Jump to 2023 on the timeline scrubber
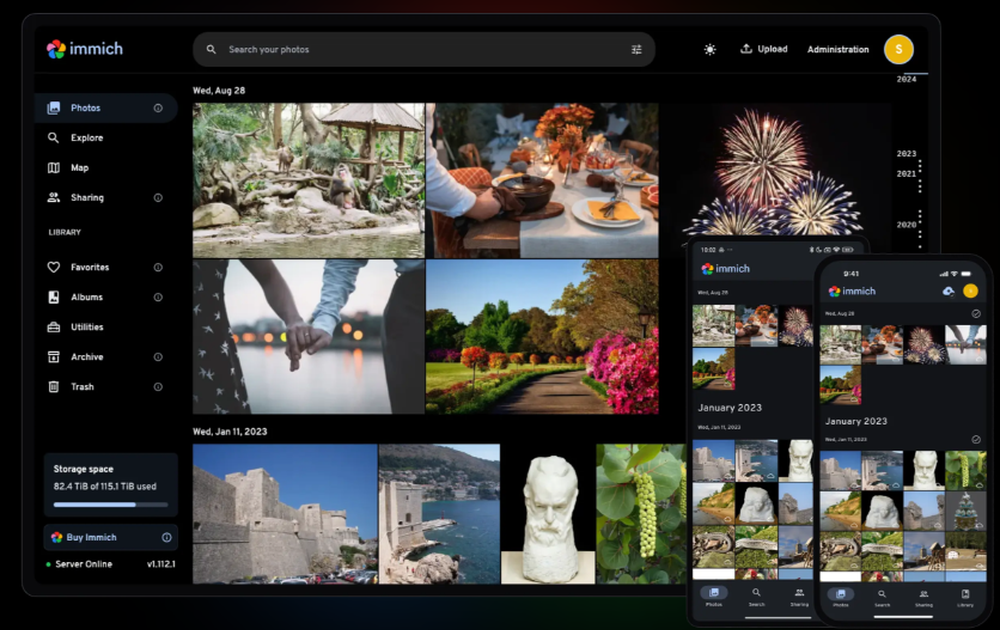 pyautogui.click(x=906, y=154)
